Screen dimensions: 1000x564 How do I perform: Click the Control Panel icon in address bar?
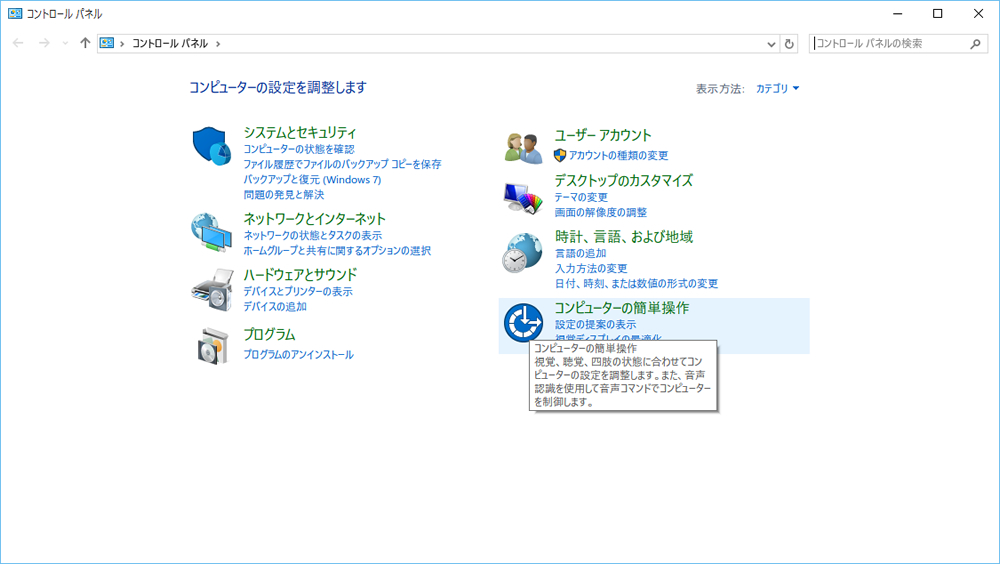tap(107, 43)
